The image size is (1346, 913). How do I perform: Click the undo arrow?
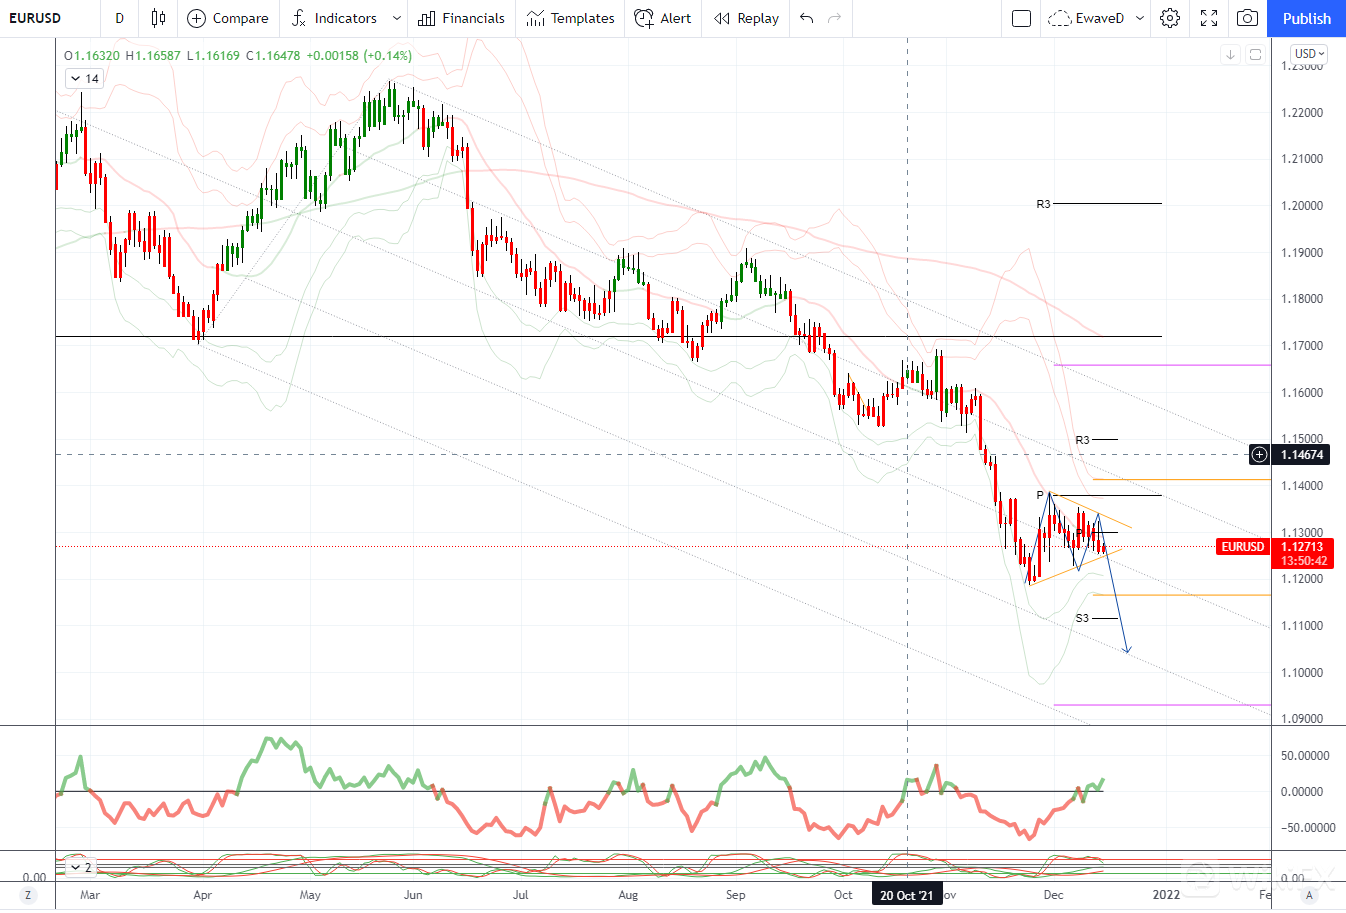point(807,18)
